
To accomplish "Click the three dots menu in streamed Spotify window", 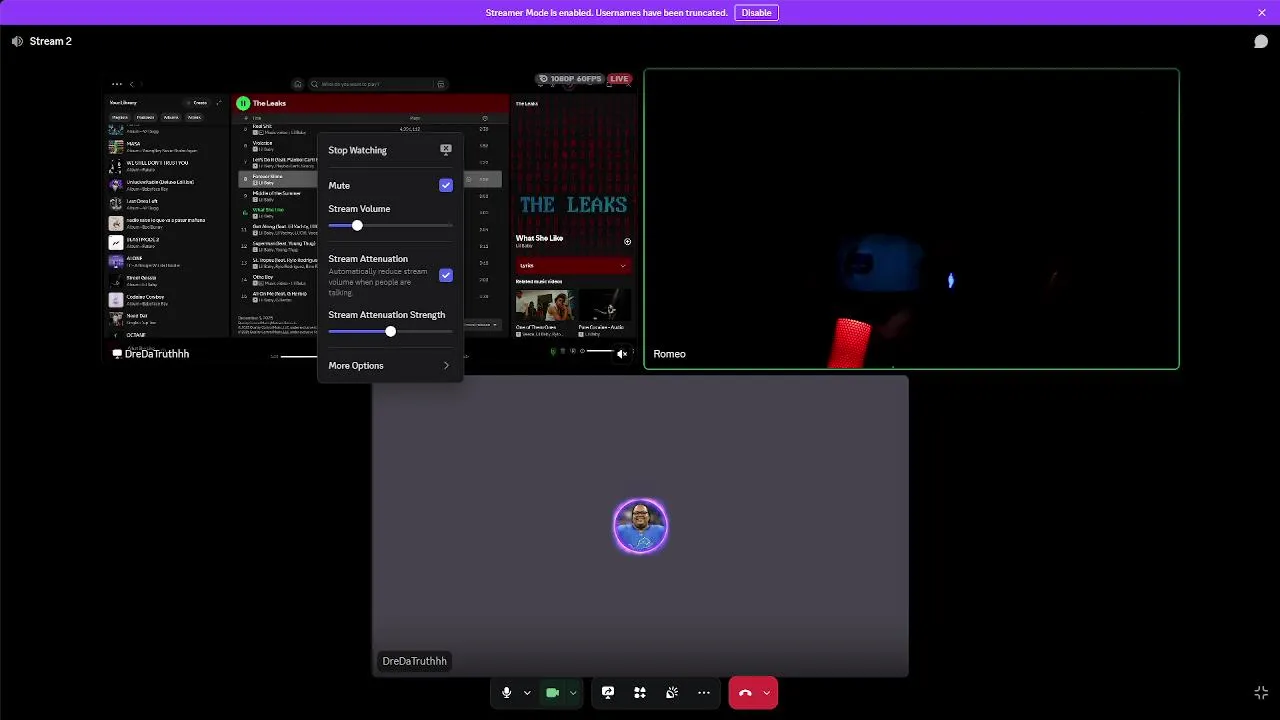I will point(117,84).
